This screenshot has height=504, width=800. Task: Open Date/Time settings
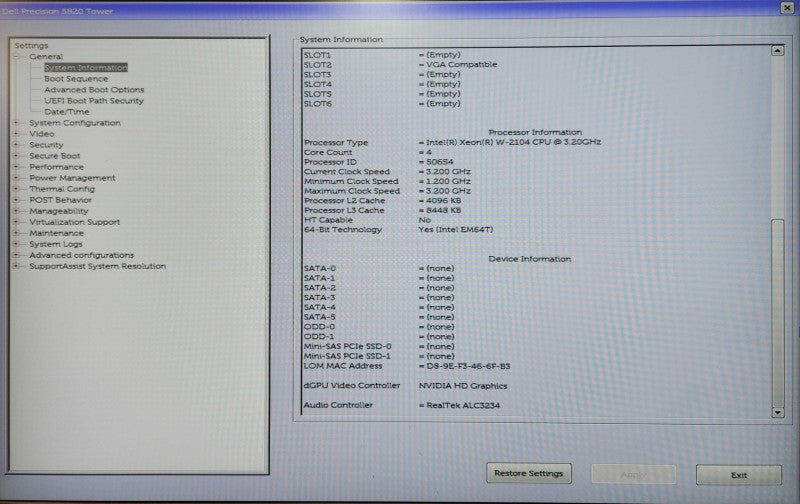[67, 112]
